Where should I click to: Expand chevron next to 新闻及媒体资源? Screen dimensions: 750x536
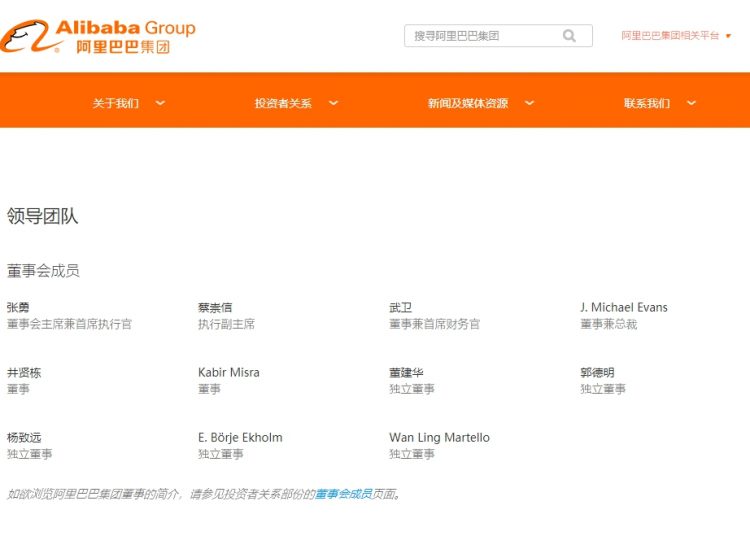click(529, 103)
